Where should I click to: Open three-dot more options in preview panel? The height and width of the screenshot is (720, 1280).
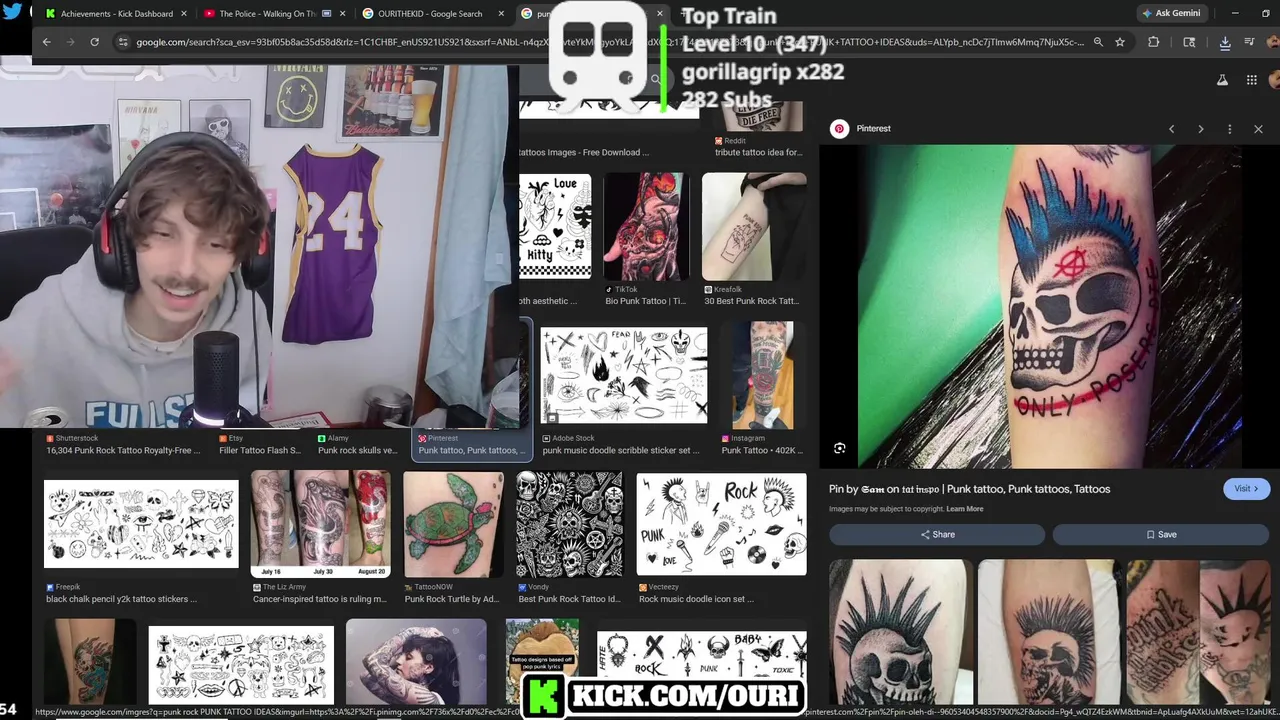1230,129
